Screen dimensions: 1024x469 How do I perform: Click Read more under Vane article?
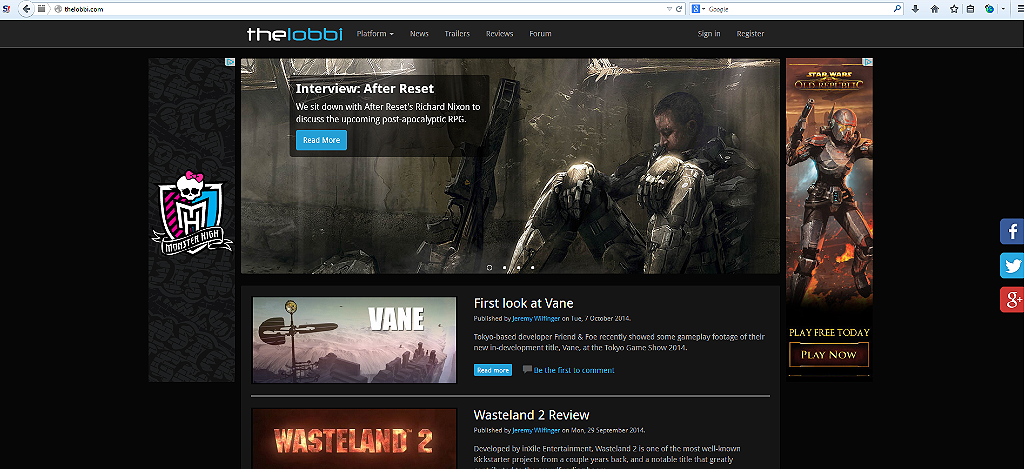[493, 370]
